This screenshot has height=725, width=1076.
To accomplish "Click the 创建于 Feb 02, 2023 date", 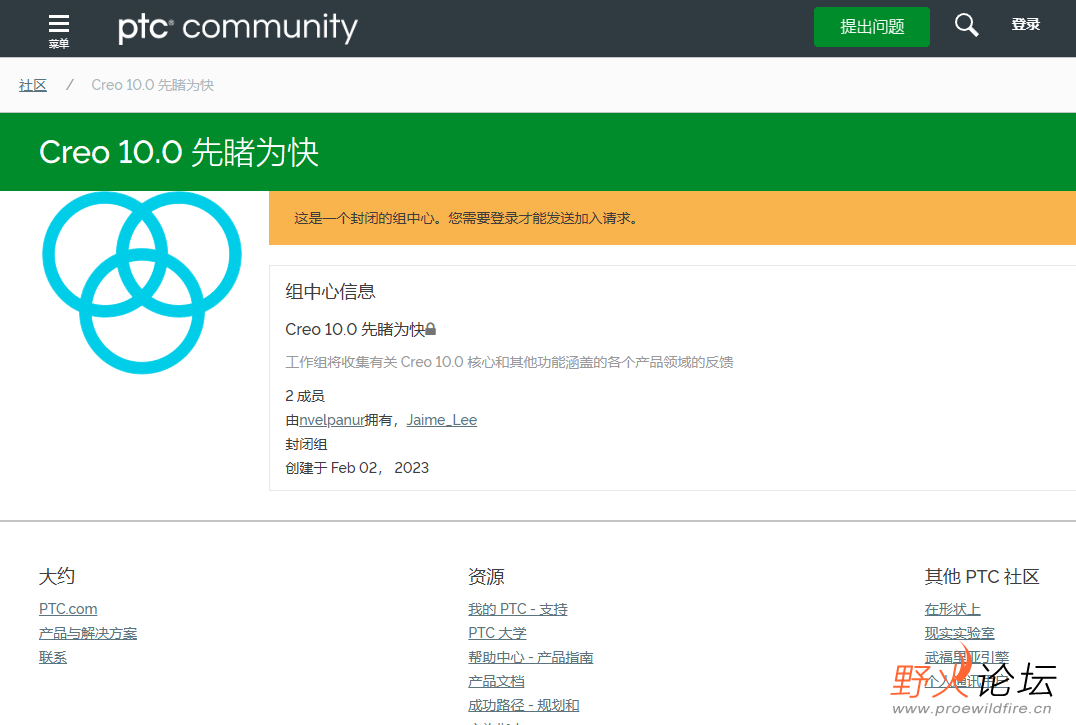I will 357,468.
